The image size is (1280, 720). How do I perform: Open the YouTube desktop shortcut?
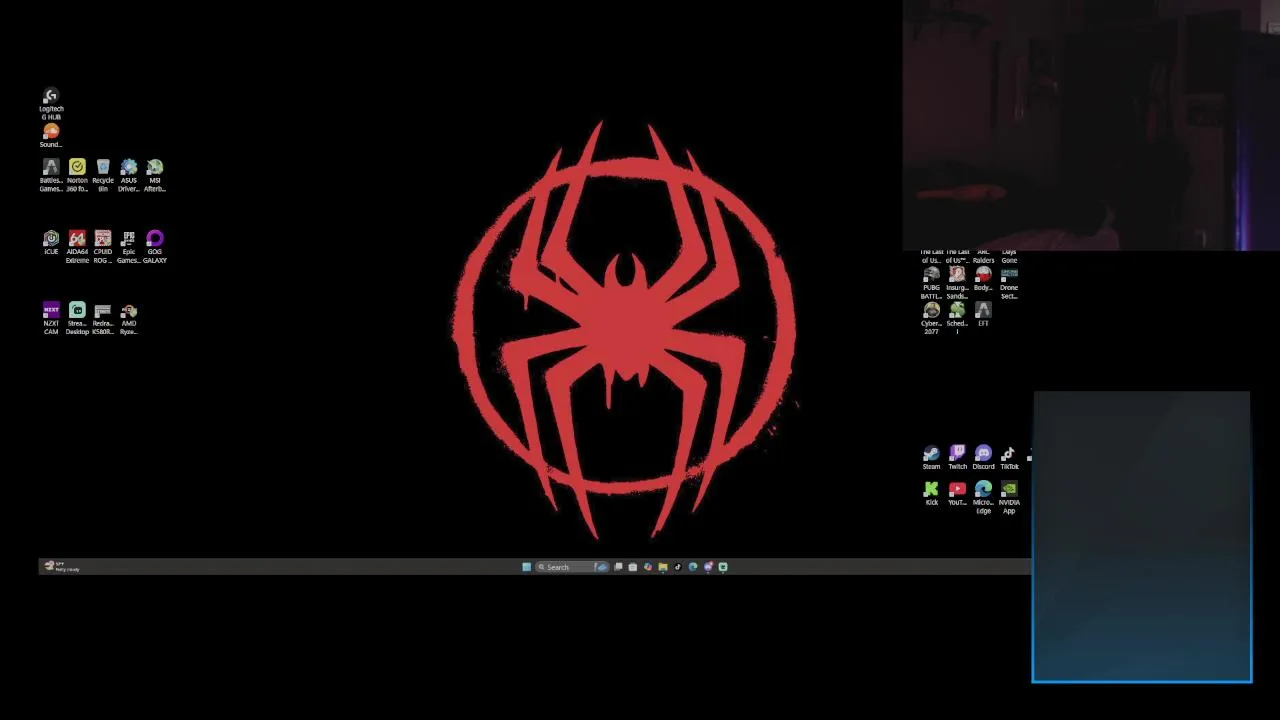[957, 494]
